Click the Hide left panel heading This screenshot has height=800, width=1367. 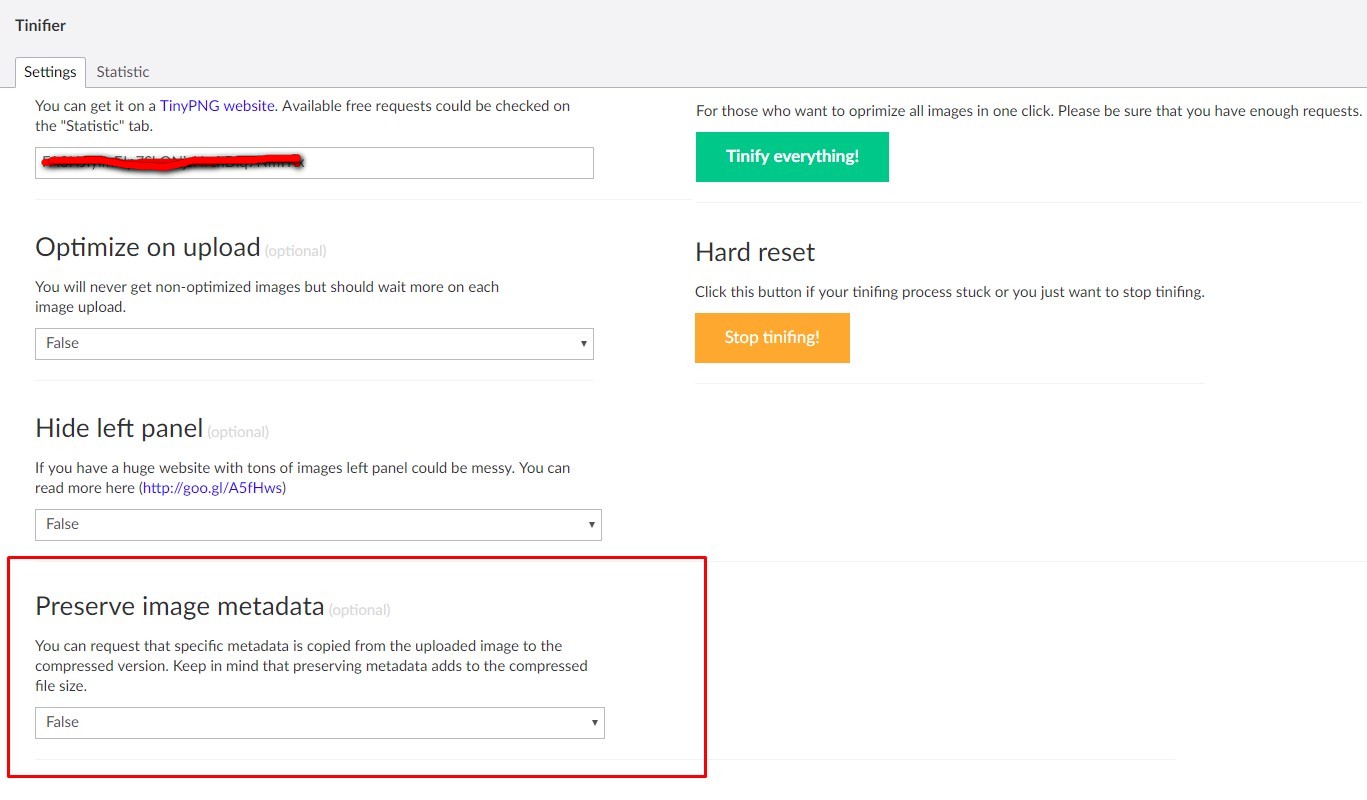pyautogui.click(x=119, y=429)
